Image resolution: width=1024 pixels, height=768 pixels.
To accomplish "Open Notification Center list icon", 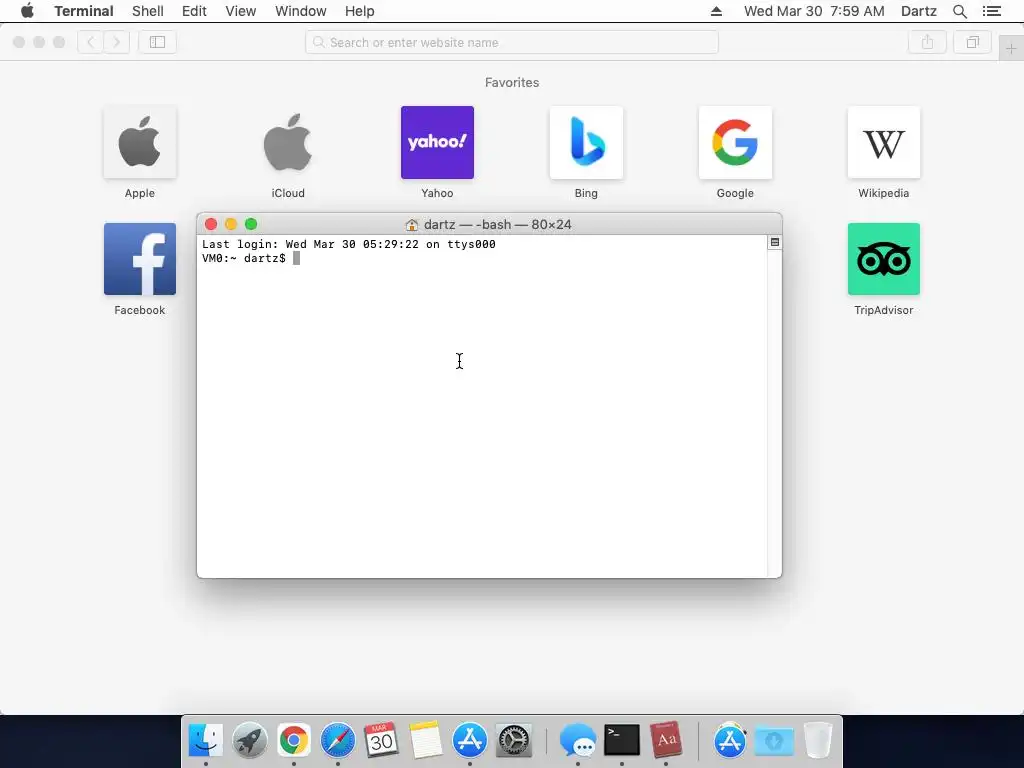I will tap(991, 11).
